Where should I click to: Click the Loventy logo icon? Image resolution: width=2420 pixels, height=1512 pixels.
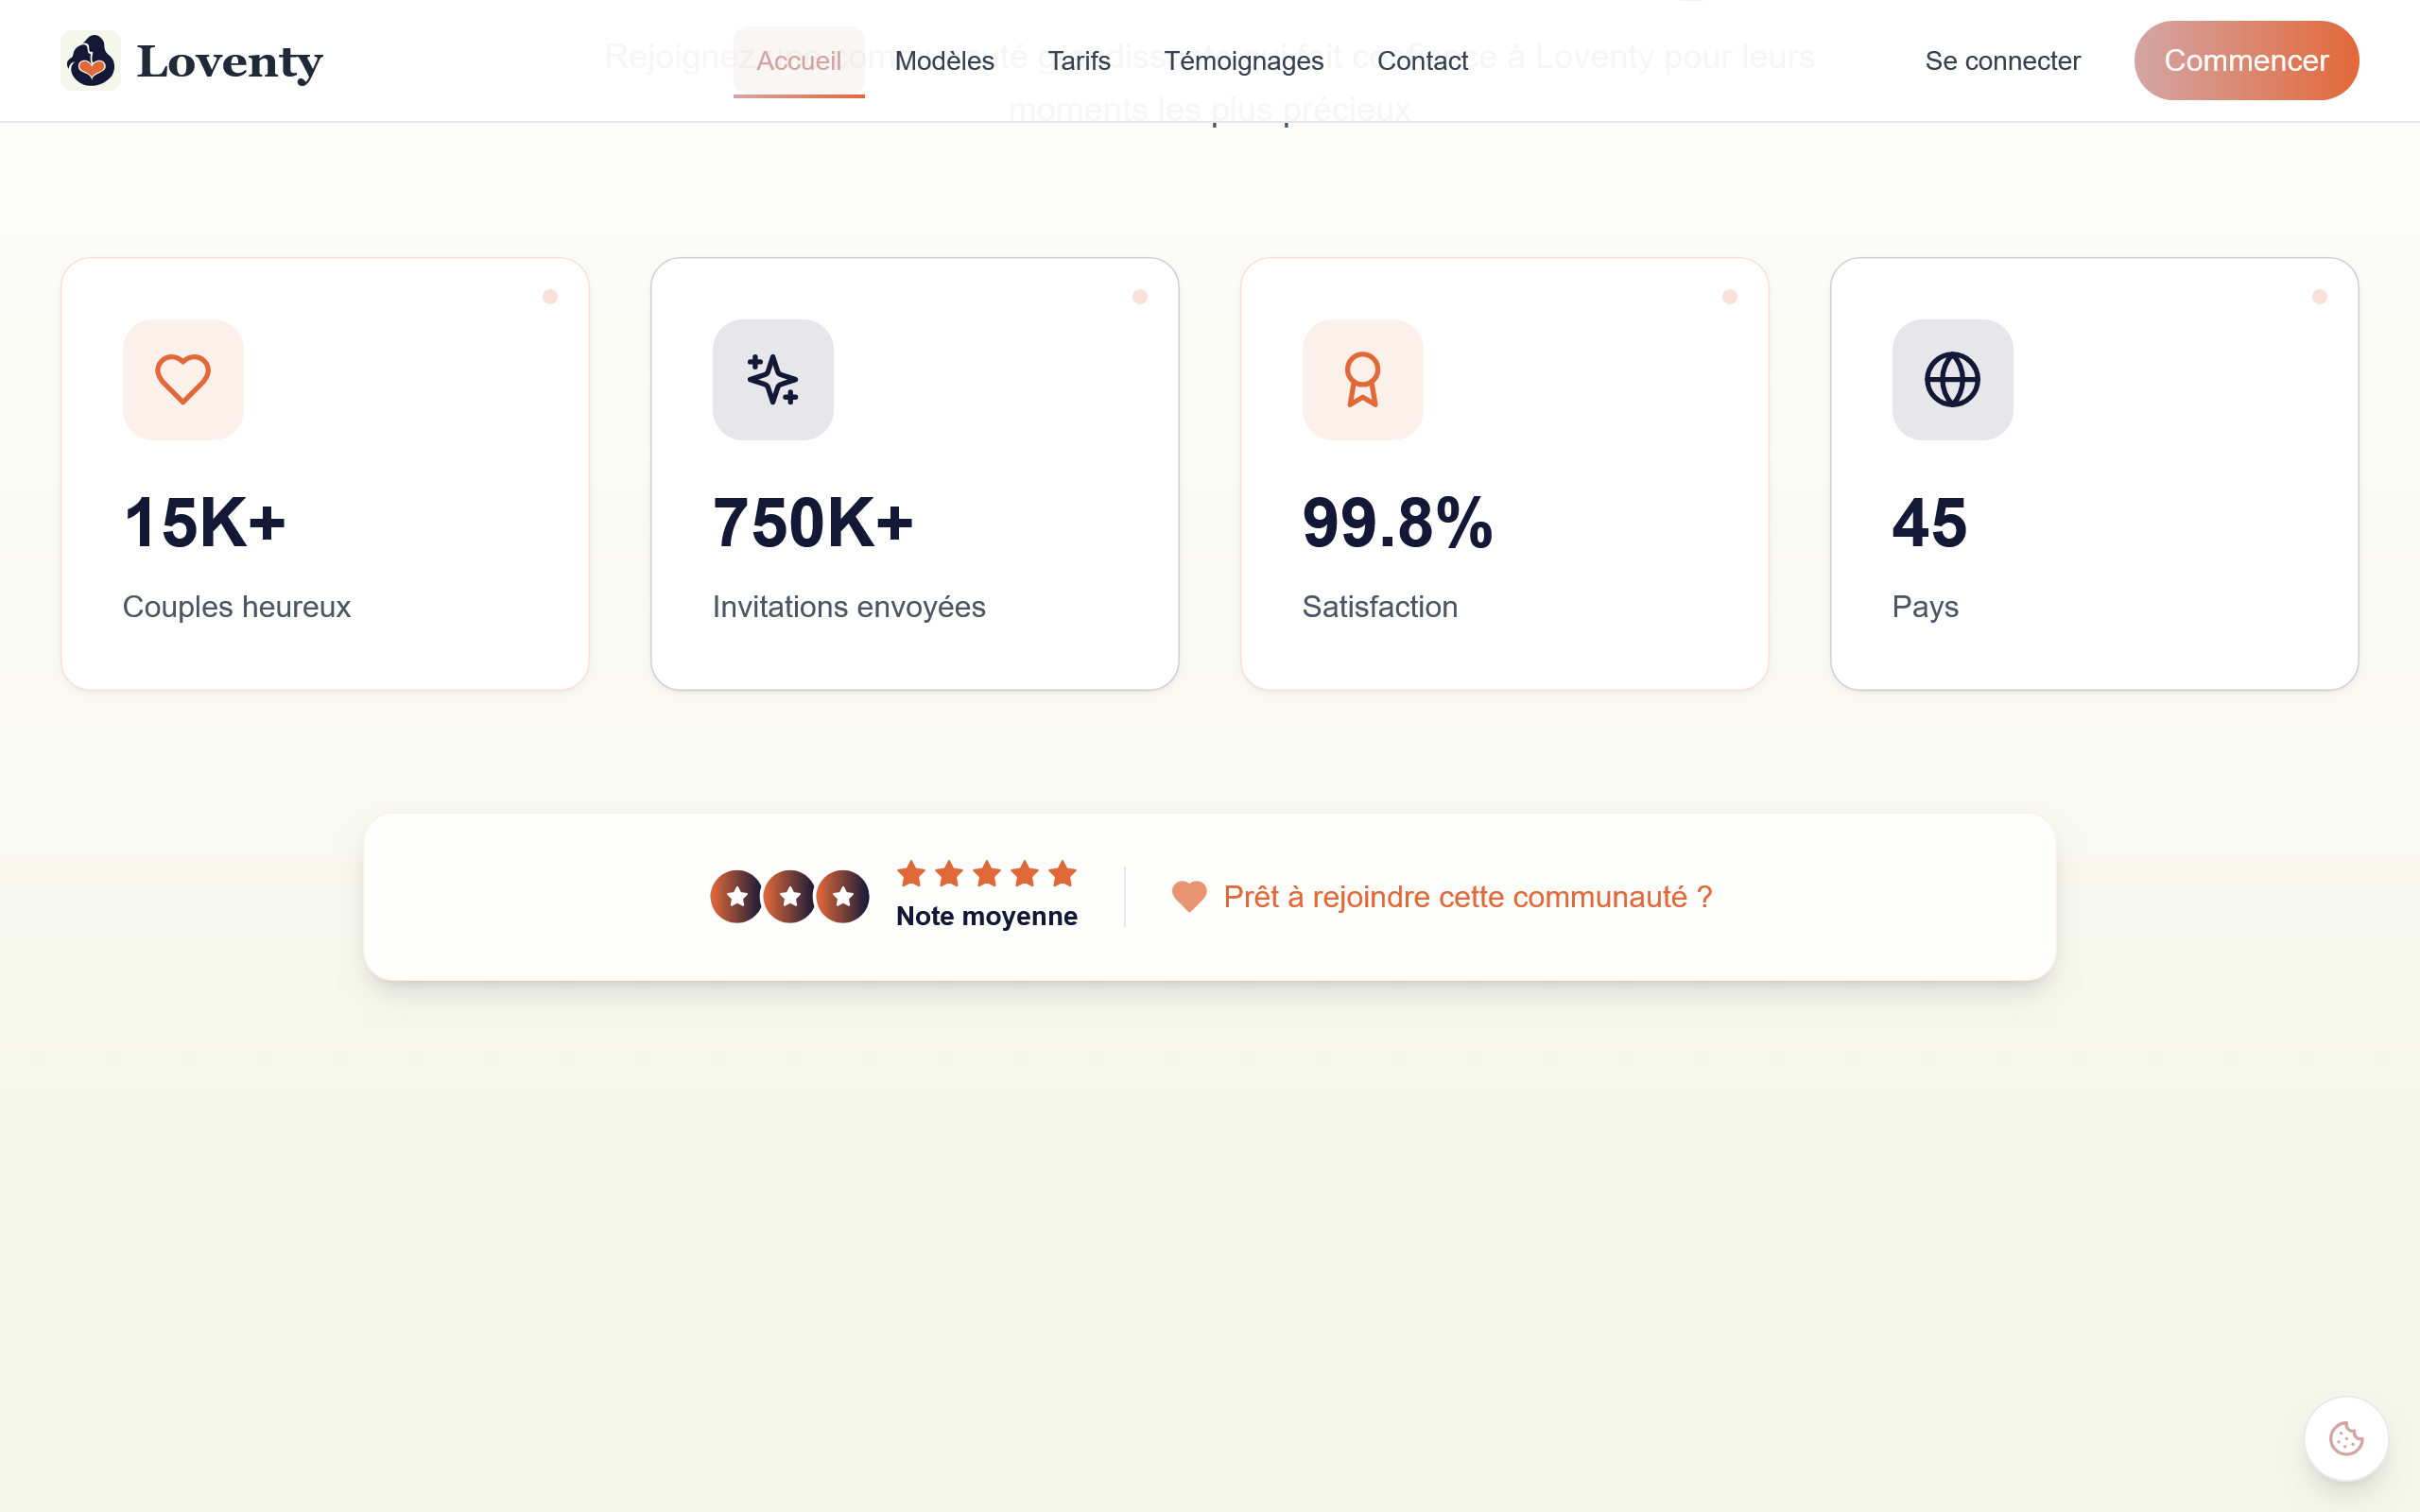pos(91,61)
